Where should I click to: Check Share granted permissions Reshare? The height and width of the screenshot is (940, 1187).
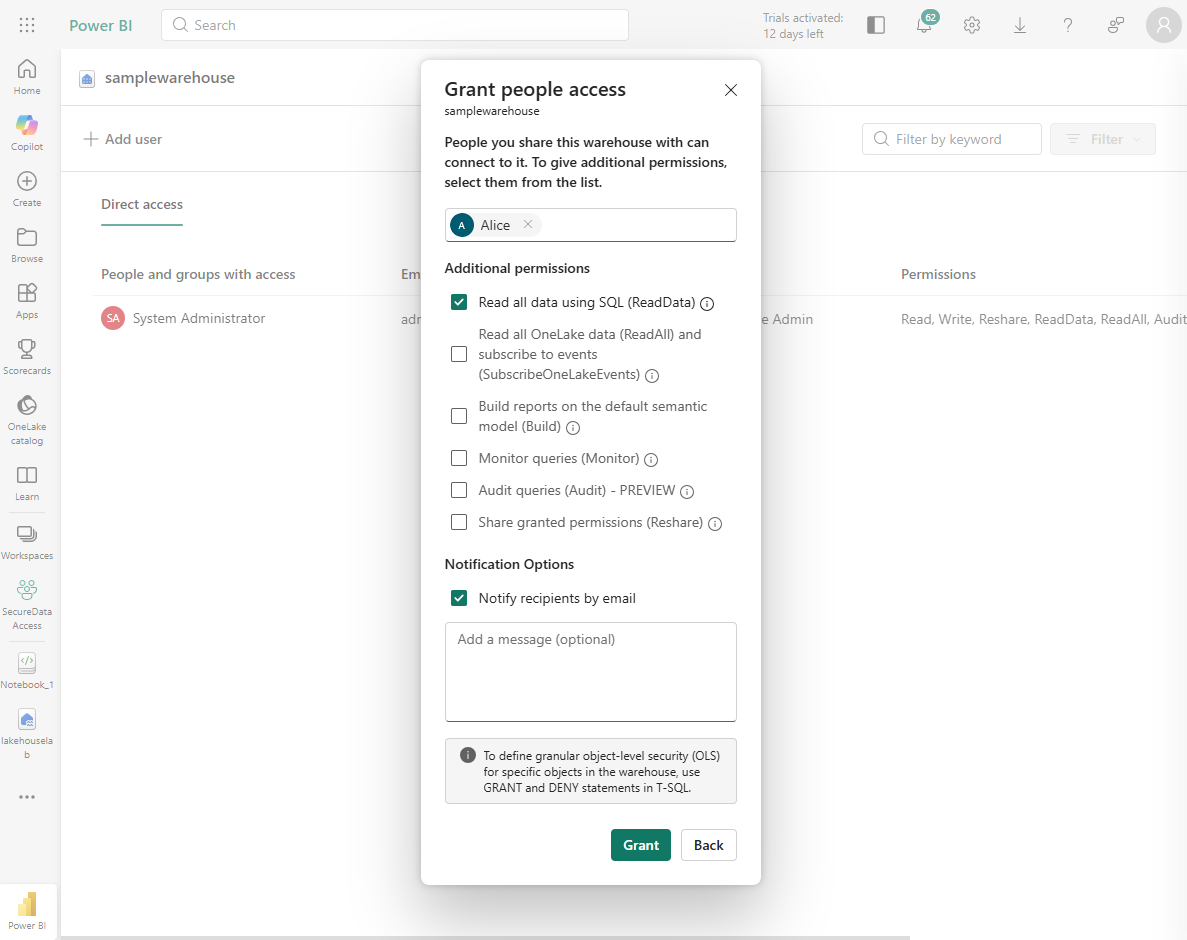click(459, 522)
